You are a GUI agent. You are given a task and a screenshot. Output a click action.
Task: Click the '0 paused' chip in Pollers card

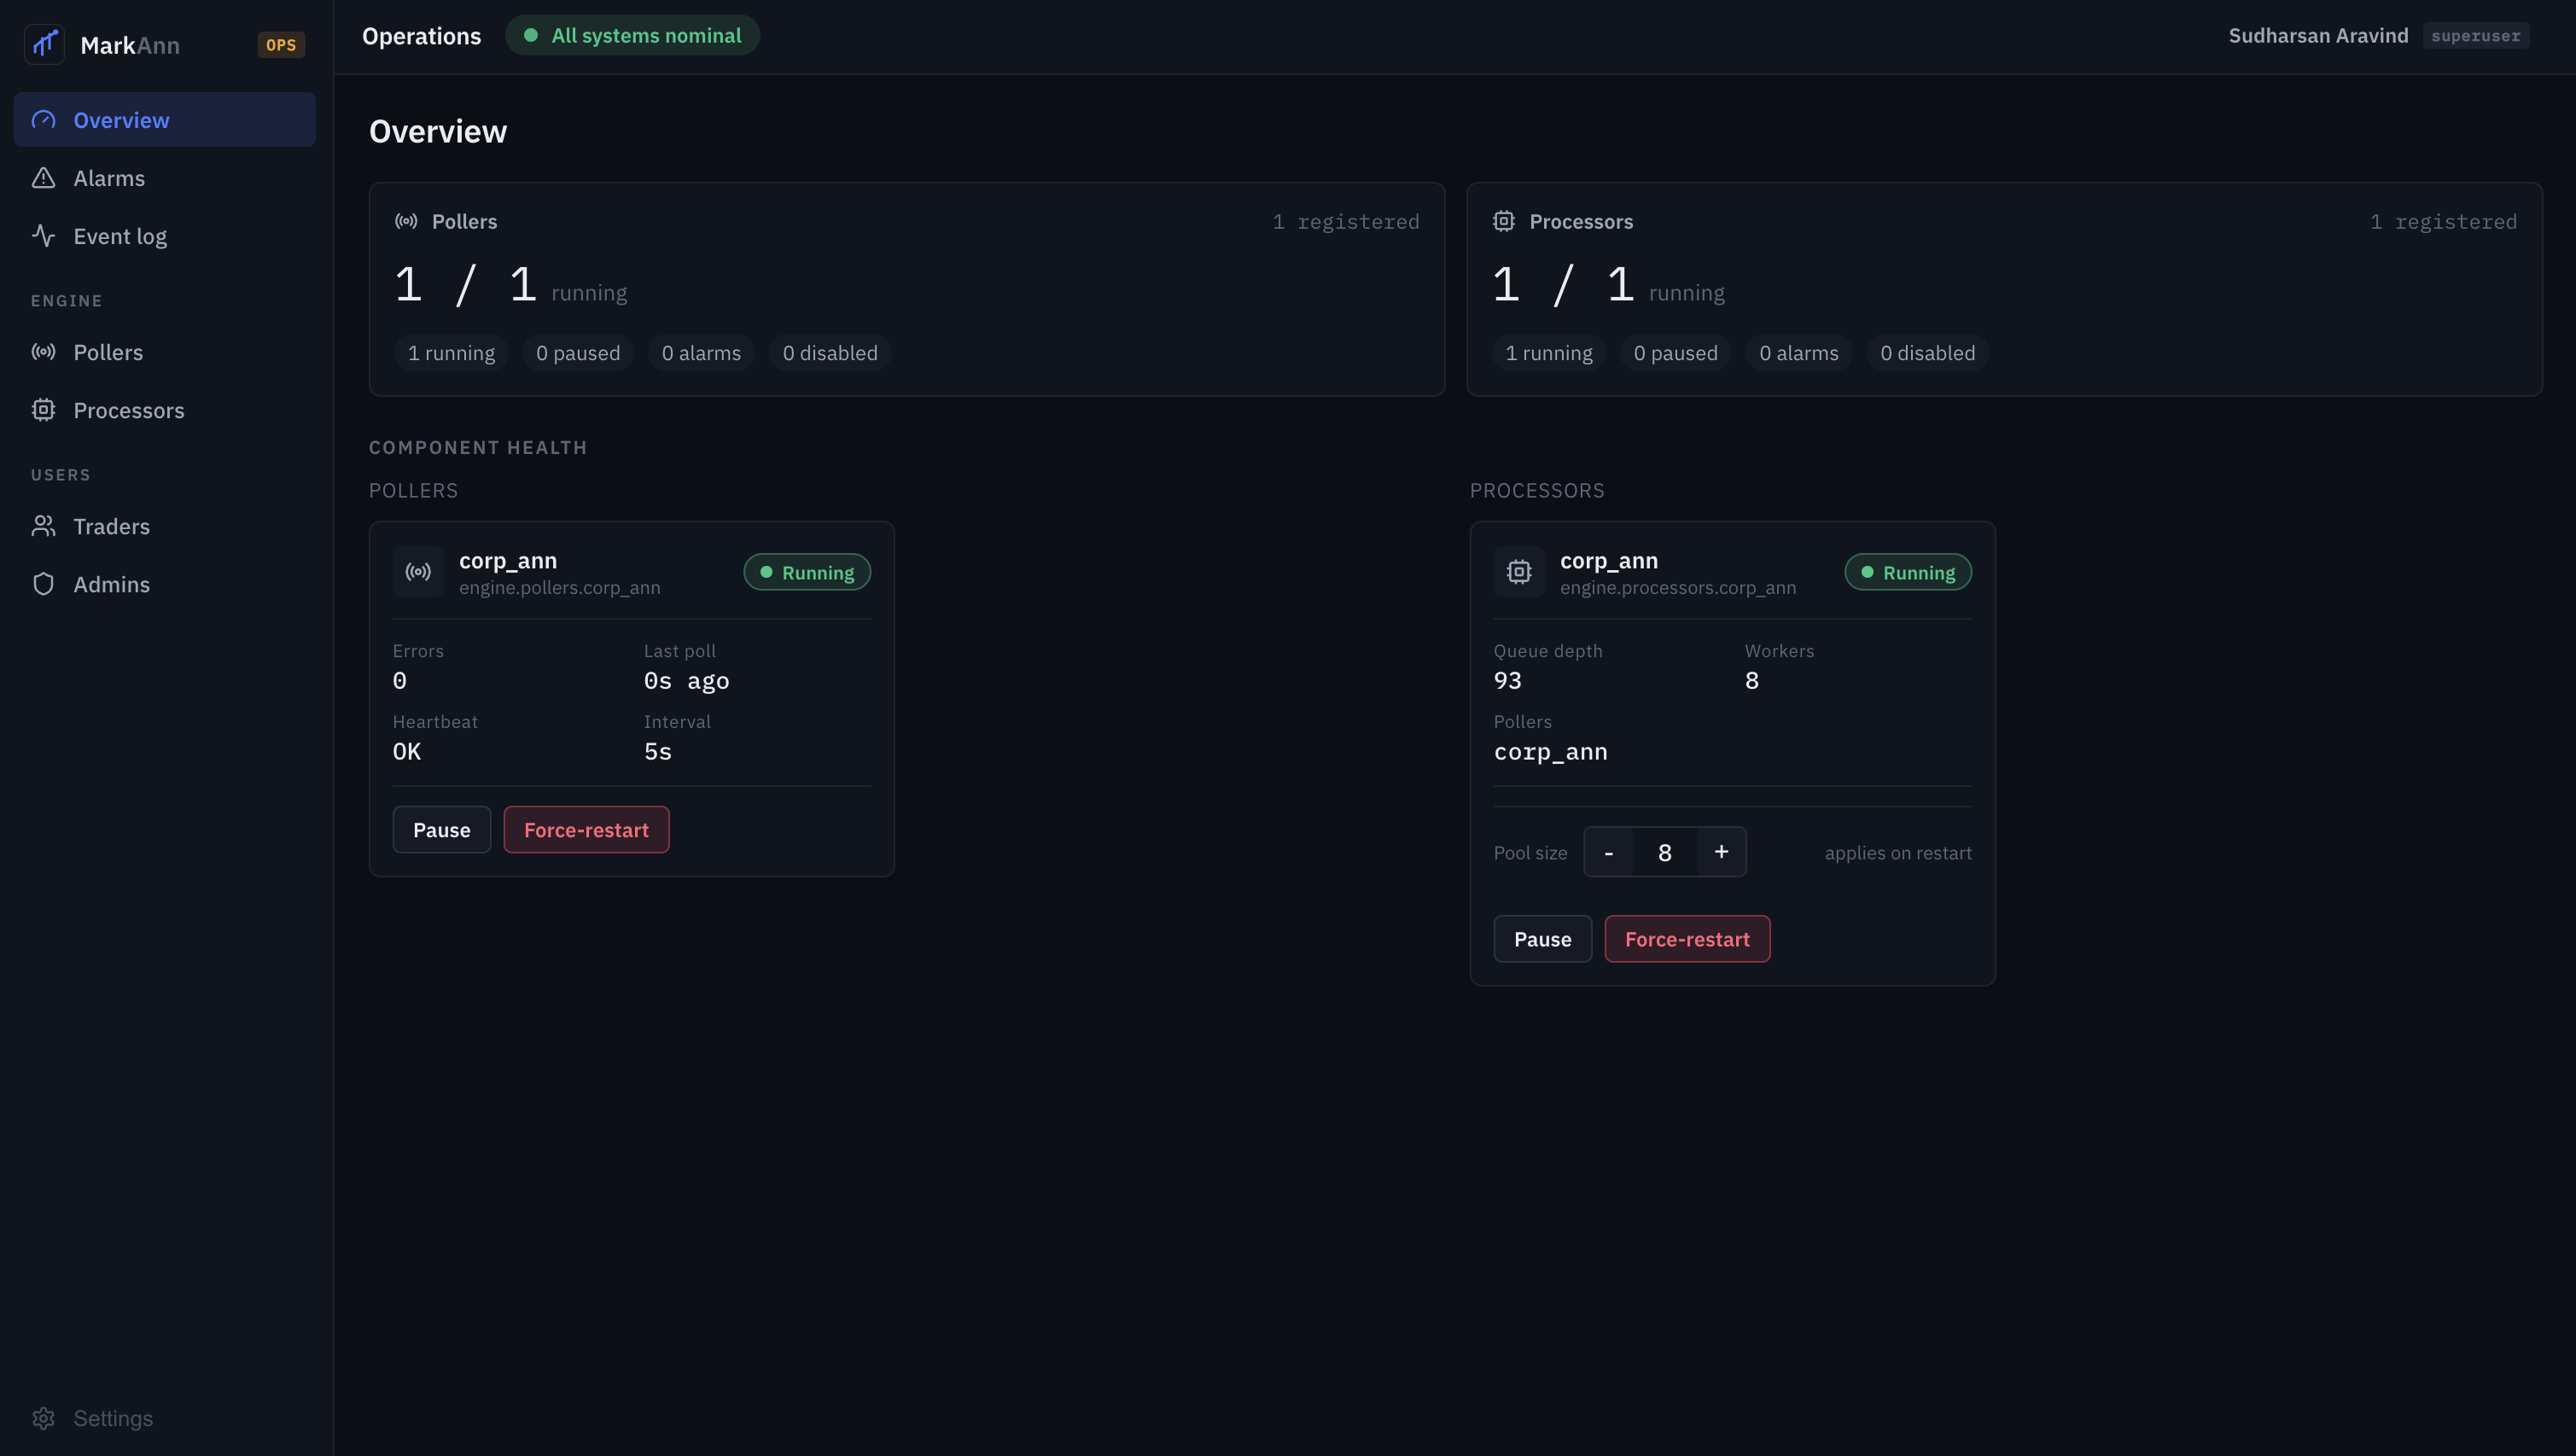pos(578,353)
